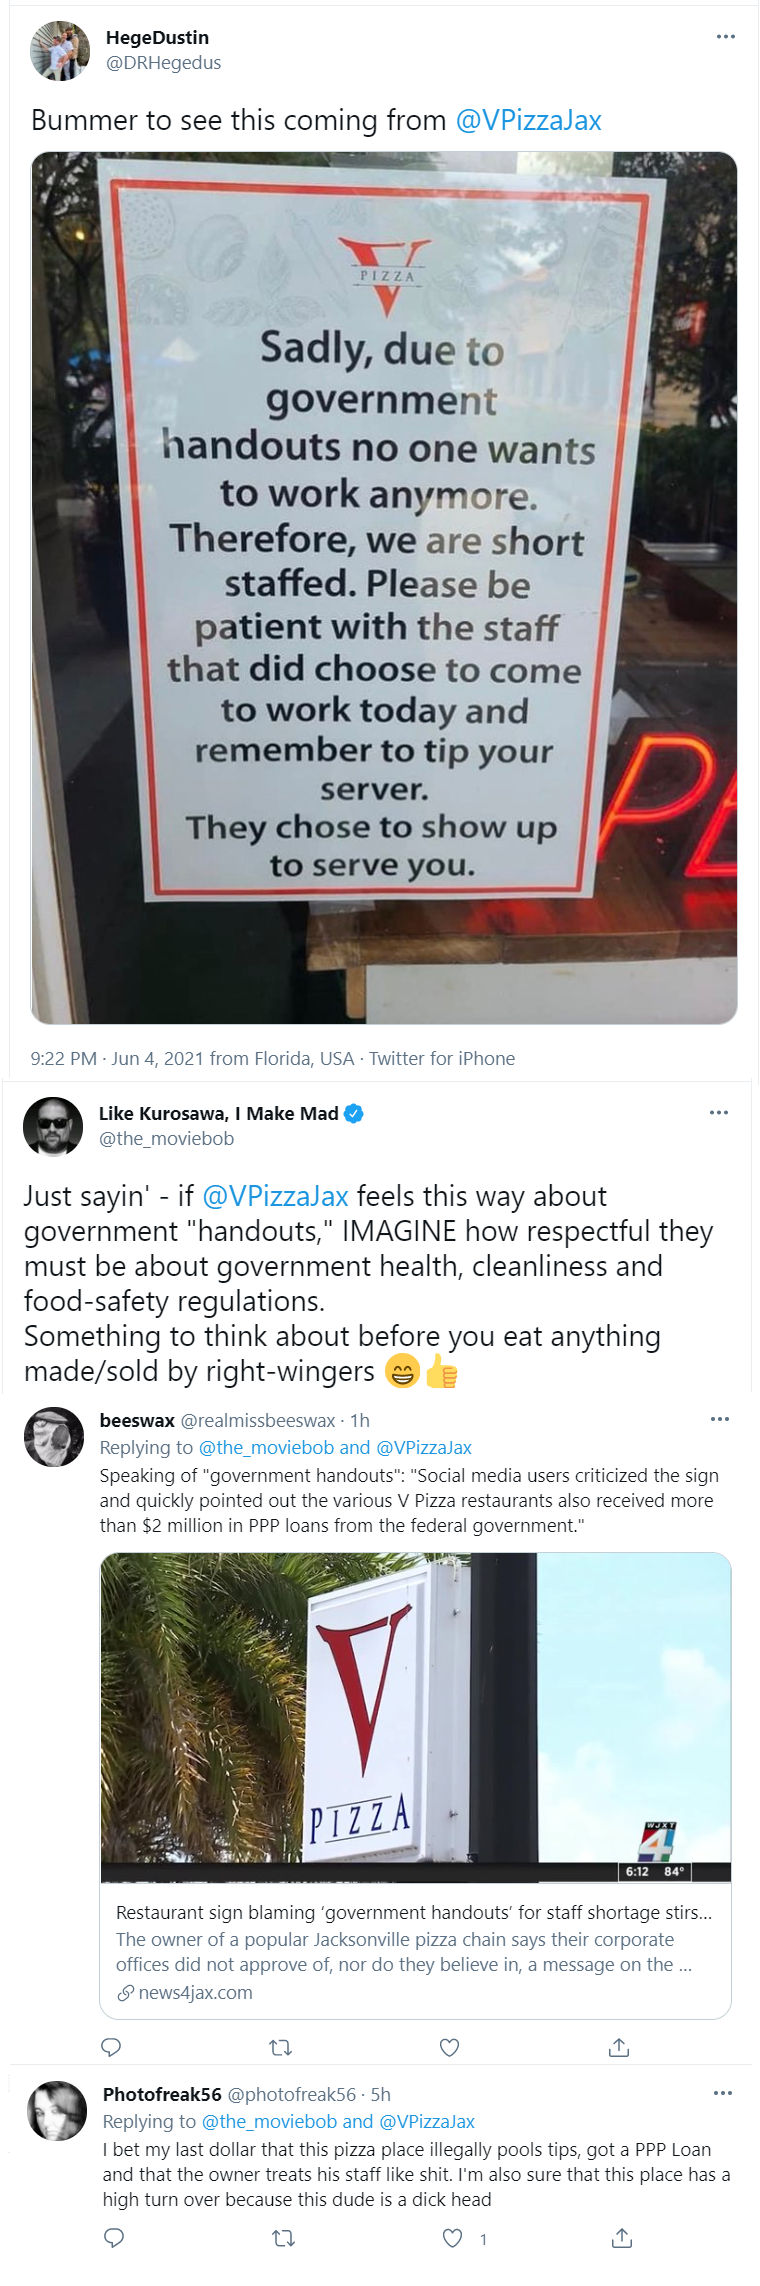The height and width of the screenshot is (2286, 760).
Task: Share beeswax's tweet
Action: click(x=619, y=2047)
